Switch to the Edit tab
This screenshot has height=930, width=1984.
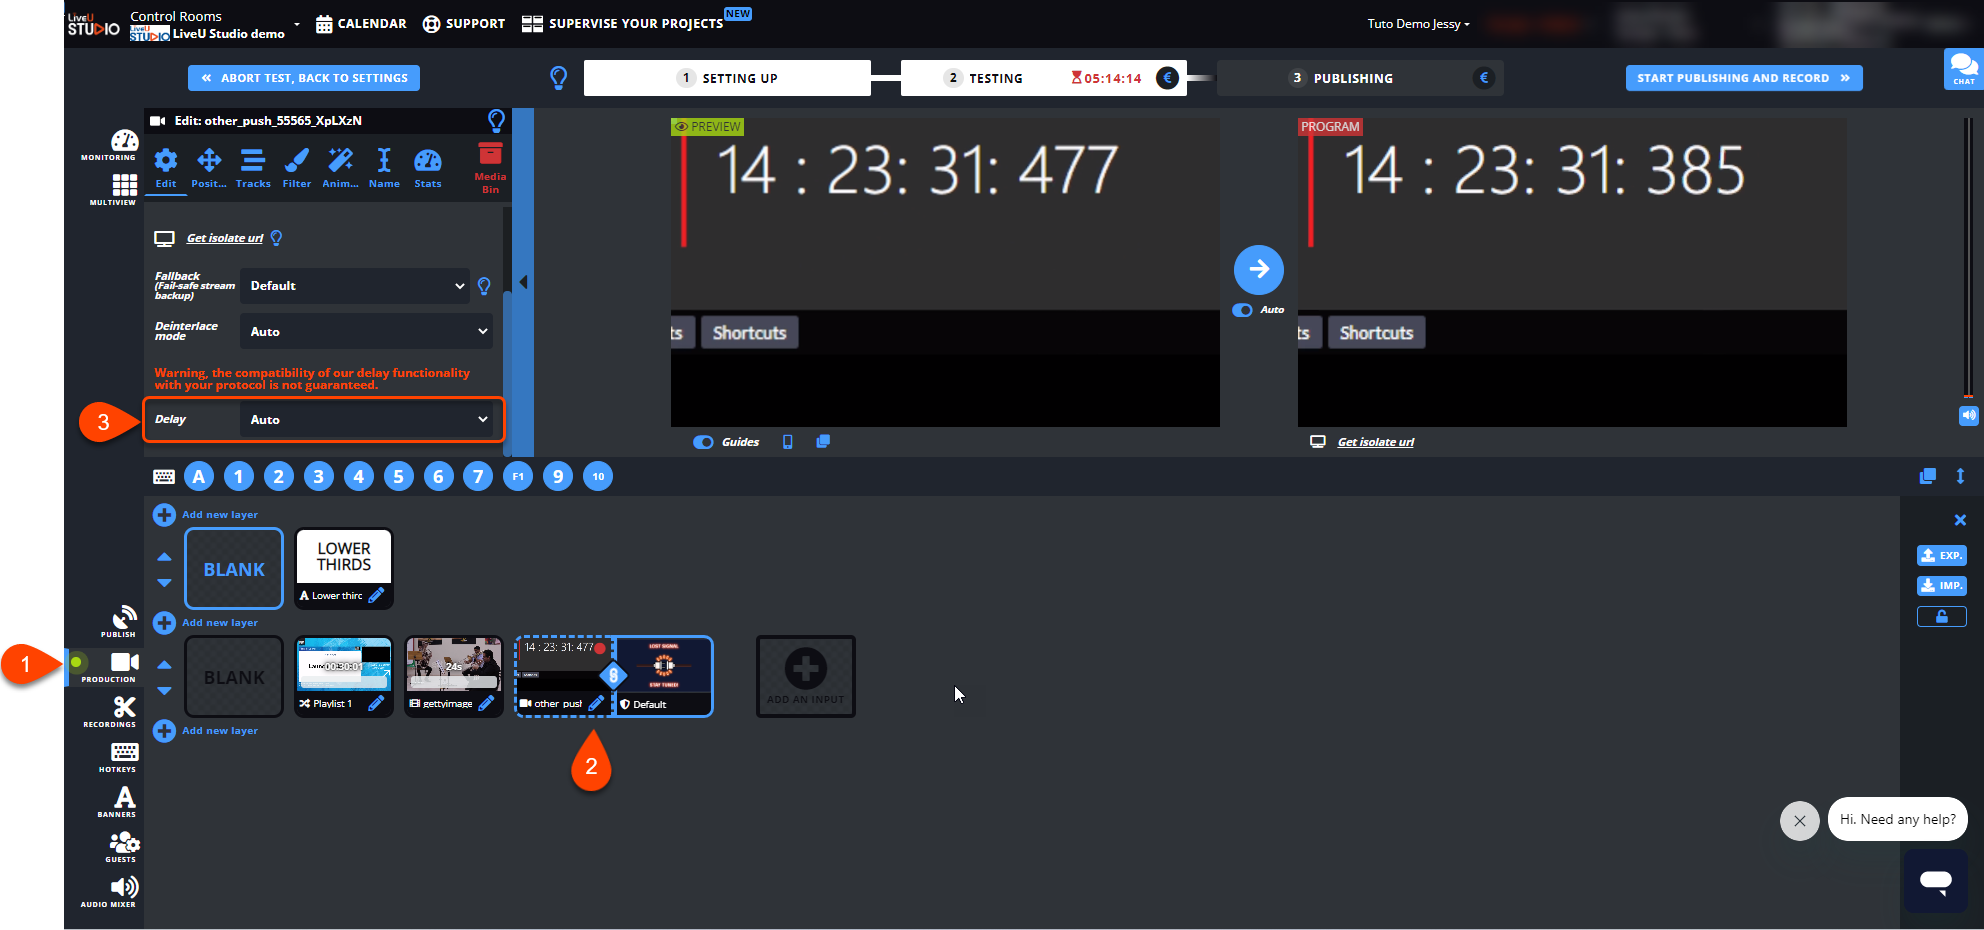(166, 168)
